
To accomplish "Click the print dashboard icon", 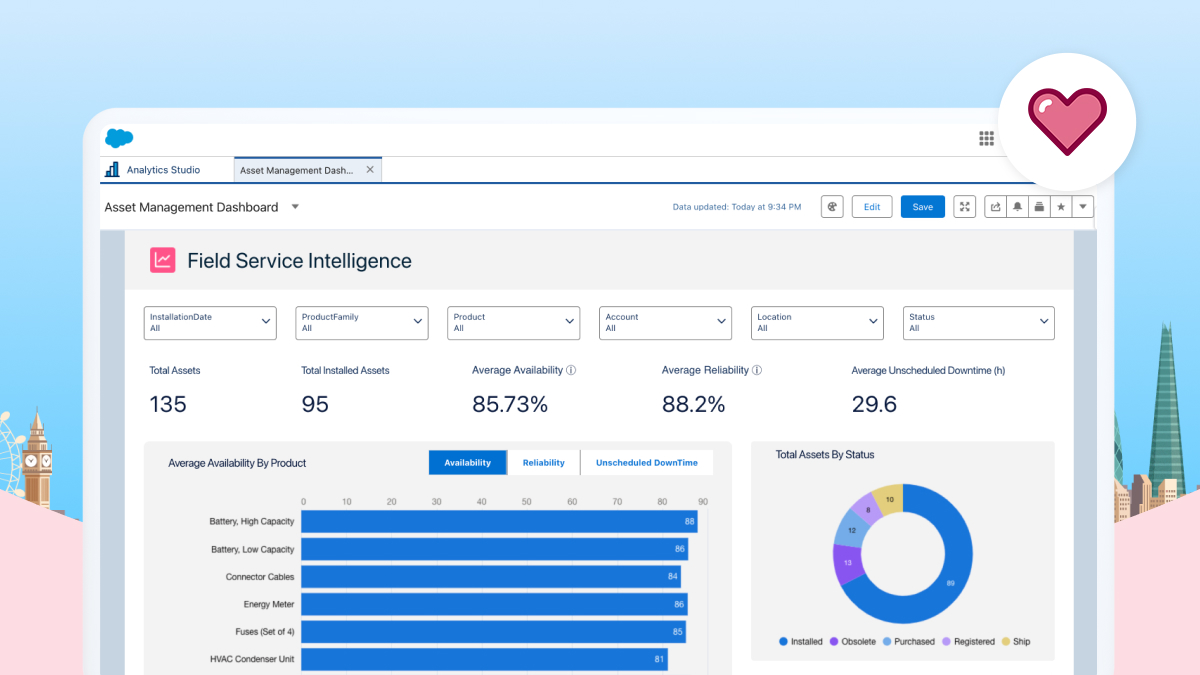I will 1039,206.
